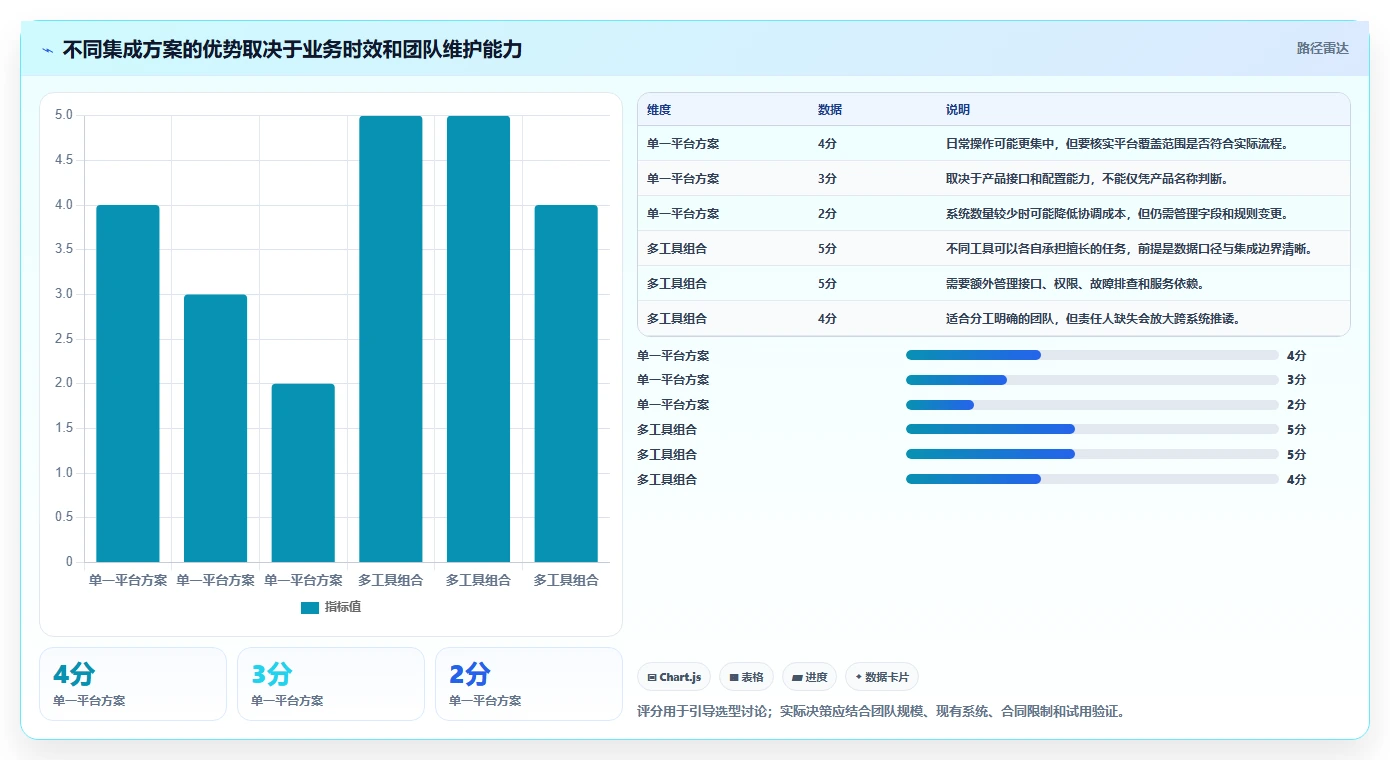Click the shortest chart bar at value 2.0
Image resolution: width=1390 pixels, height=760 pixels.
click(x=303, y=473)
